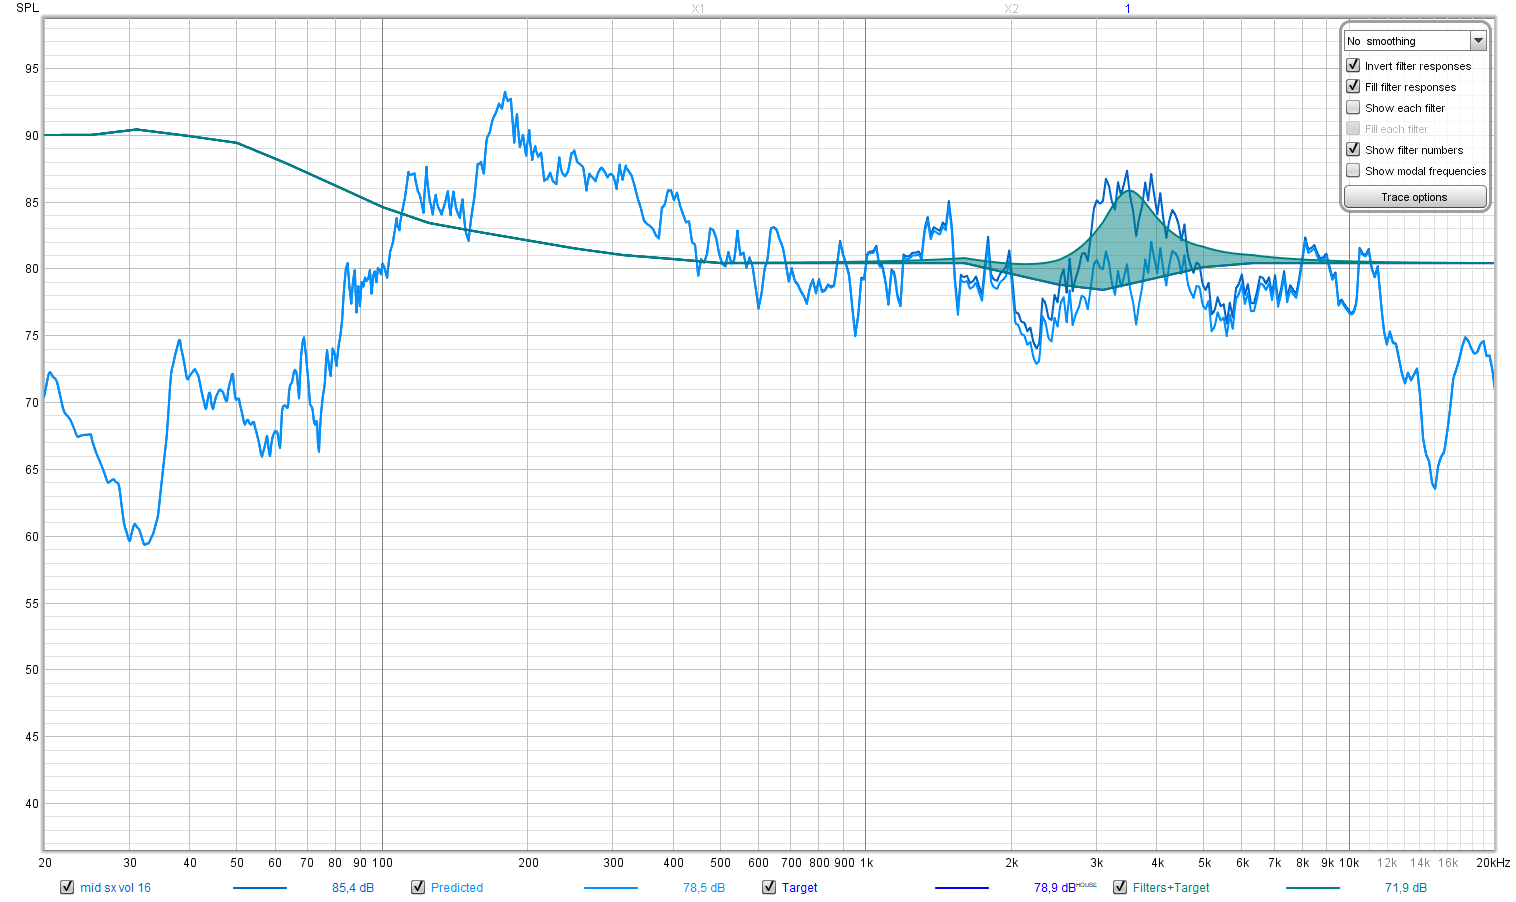Enable Show each filter checkbox
The image size is (1516, 902).
[1353, 107]
